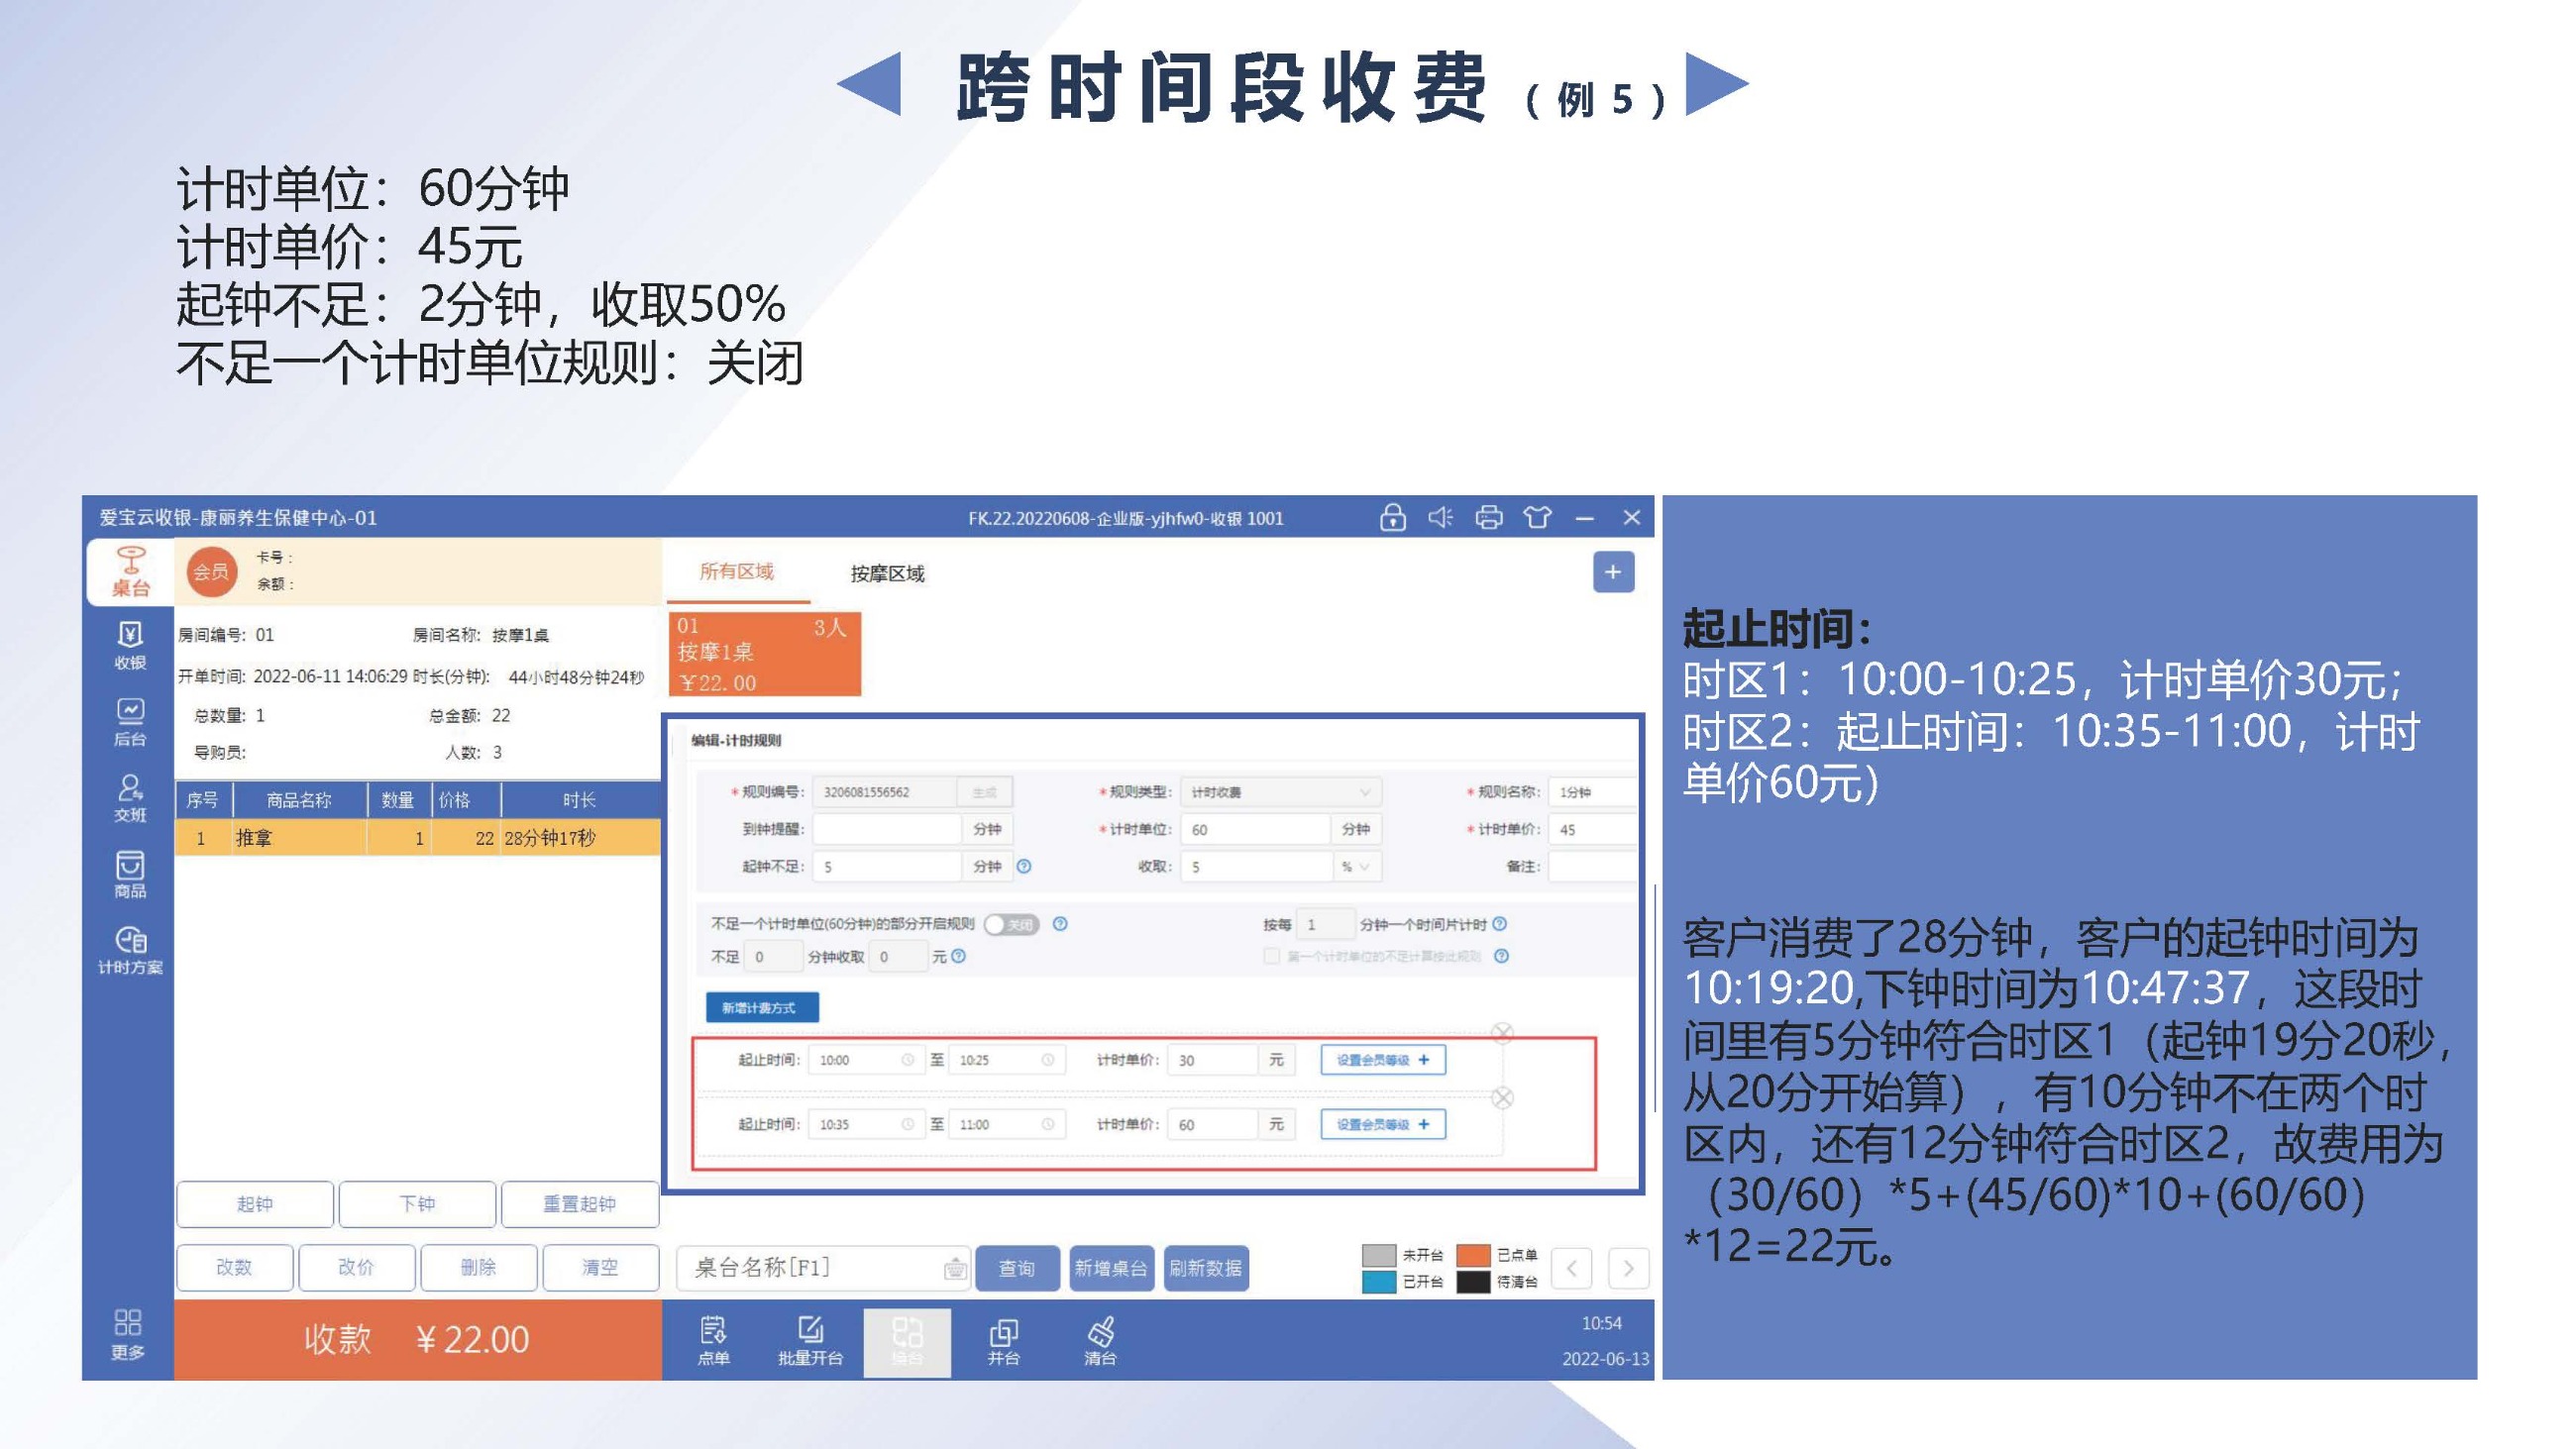
Task: Mute sound via the speaker title bar icon
Action: point(1441,518)
